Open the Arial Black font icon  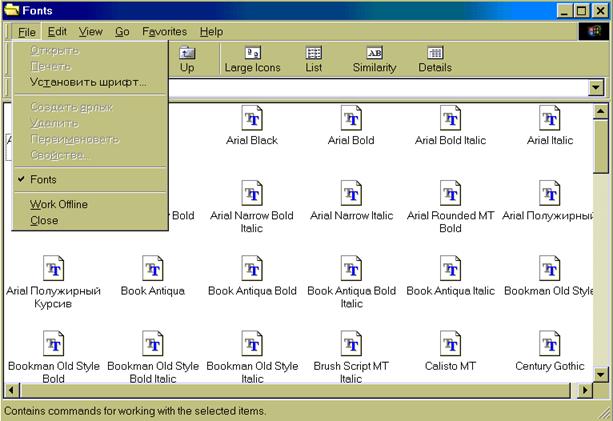tap(252, 119)
